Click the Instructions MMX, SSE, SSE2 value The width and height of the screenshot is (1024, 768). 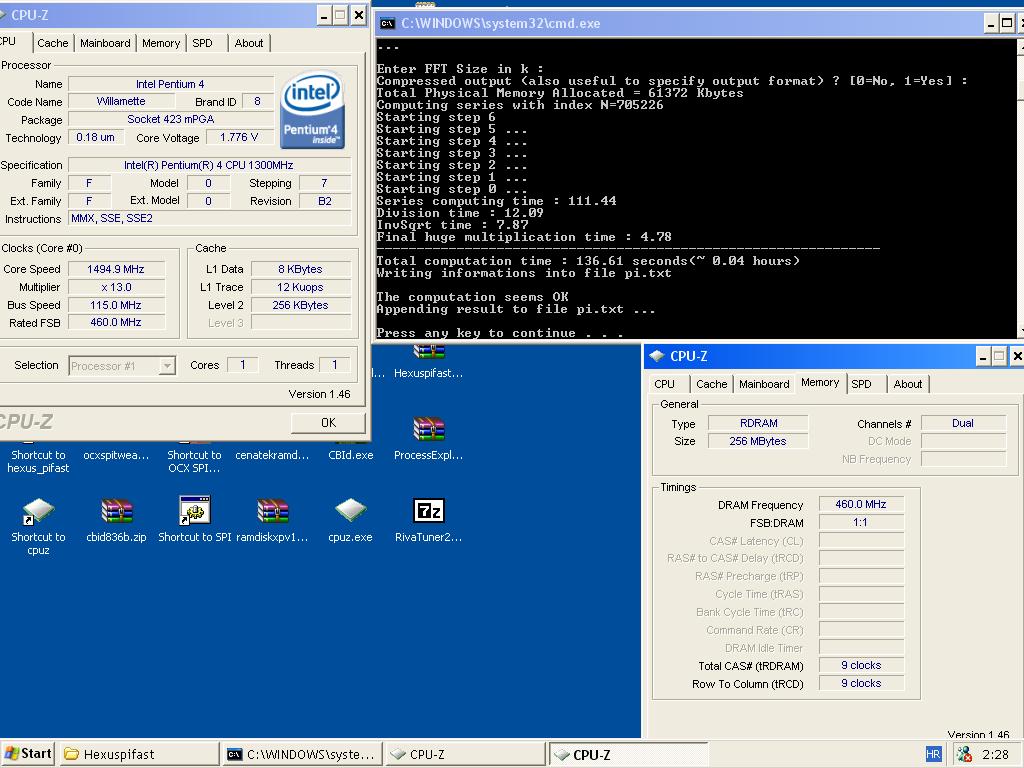(209, 218)
